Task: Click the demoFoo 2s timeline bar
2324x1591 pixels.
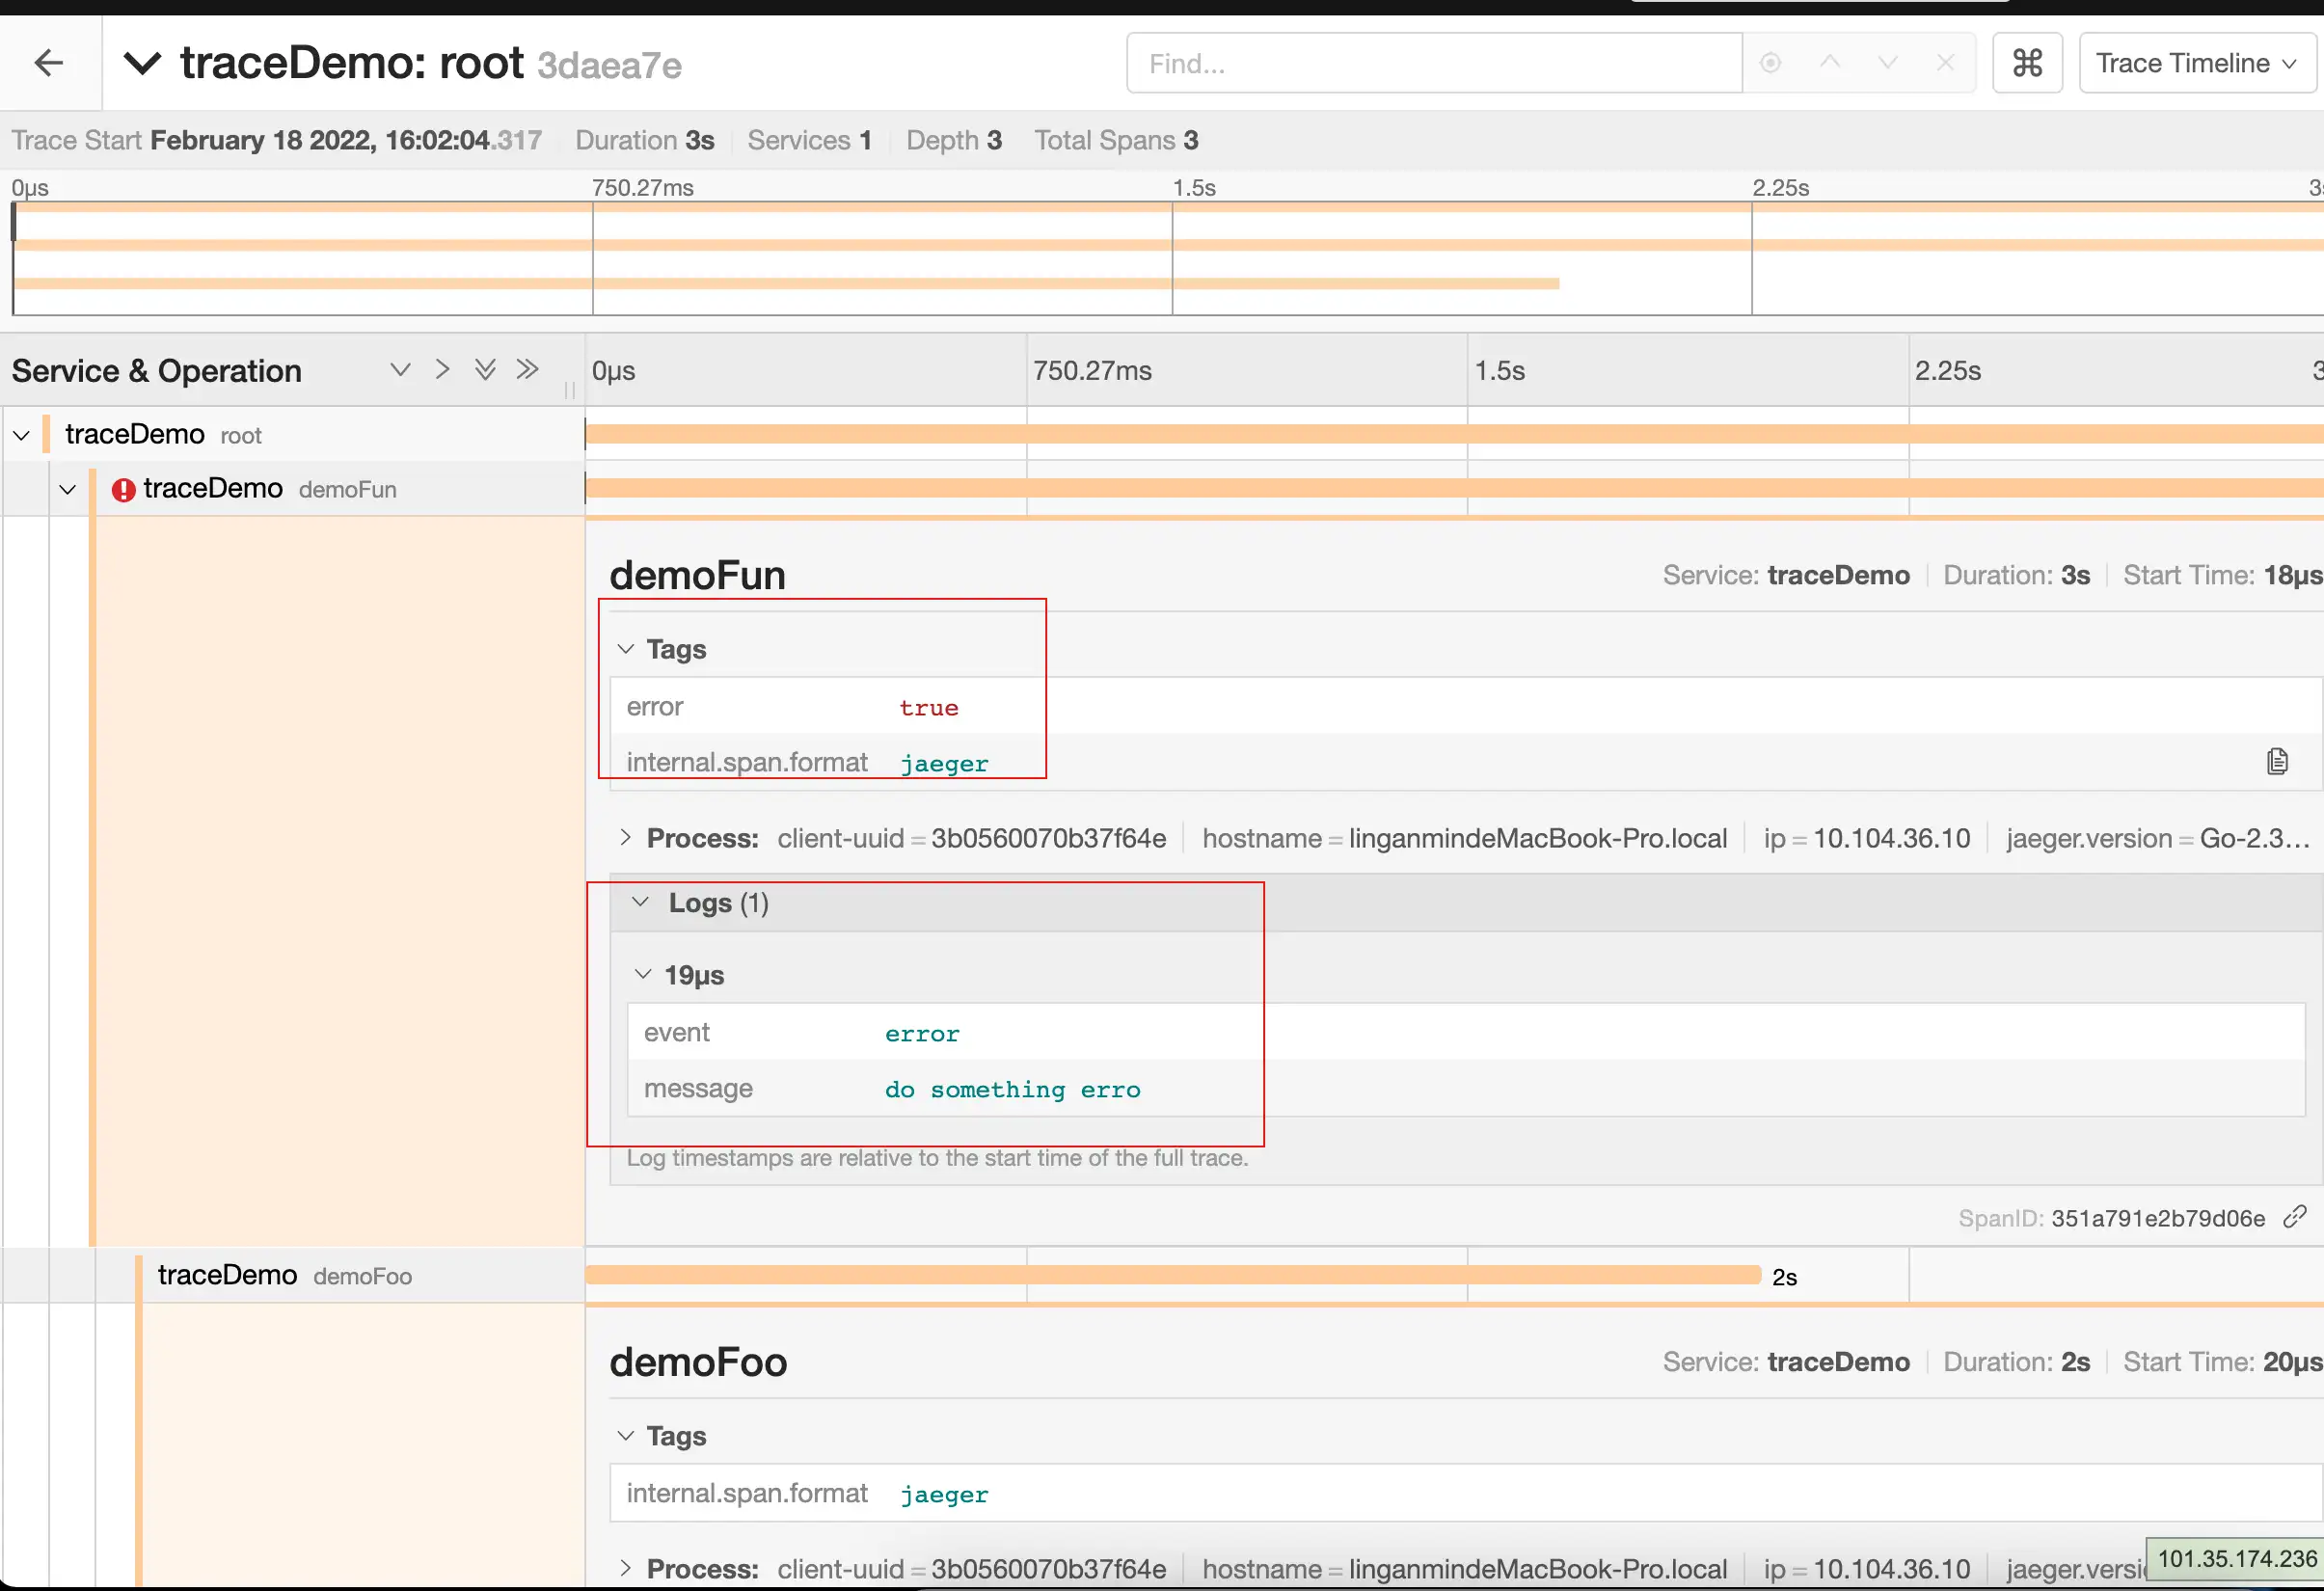Action: point(1173,1275)
